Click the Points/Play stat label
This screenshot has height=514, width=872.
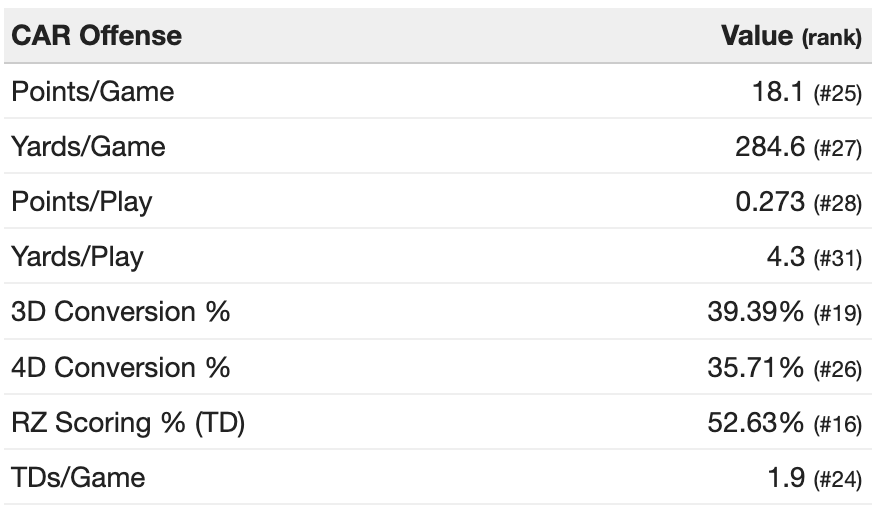(x=82, y=202)
